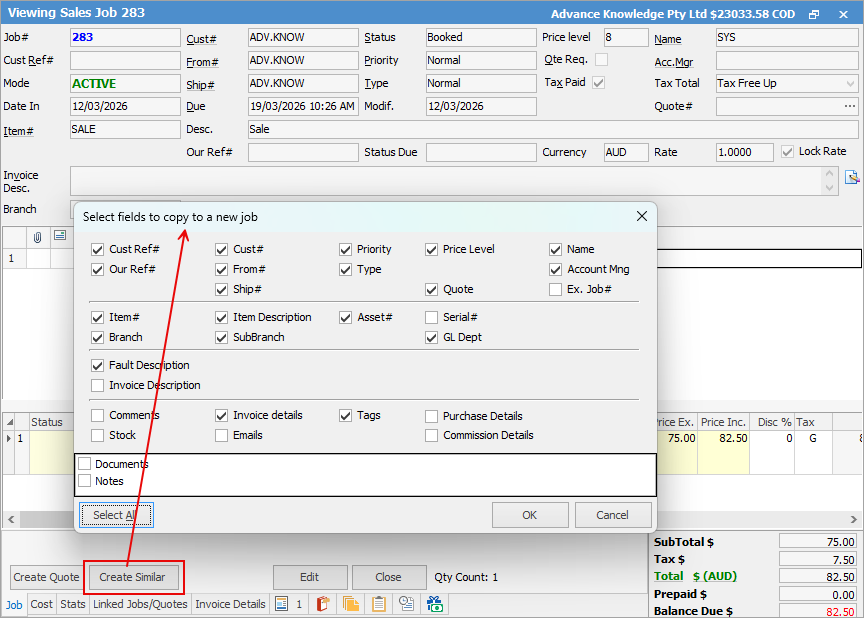This screenshot has height=618, width=864.
Task: Uncheck the Our Ref# checkbox
Action: point(98,269)
